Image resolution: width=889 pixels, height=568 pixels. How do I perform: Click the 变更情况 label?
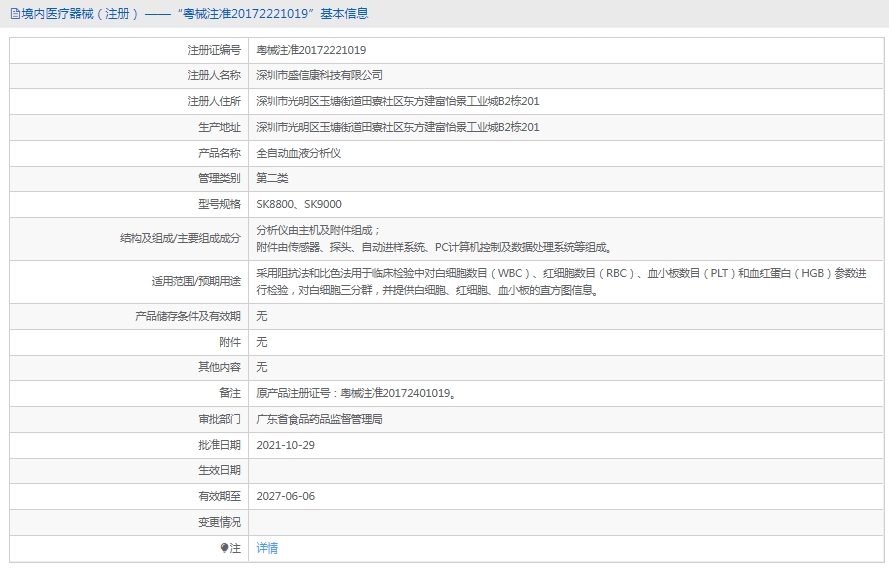219,522
